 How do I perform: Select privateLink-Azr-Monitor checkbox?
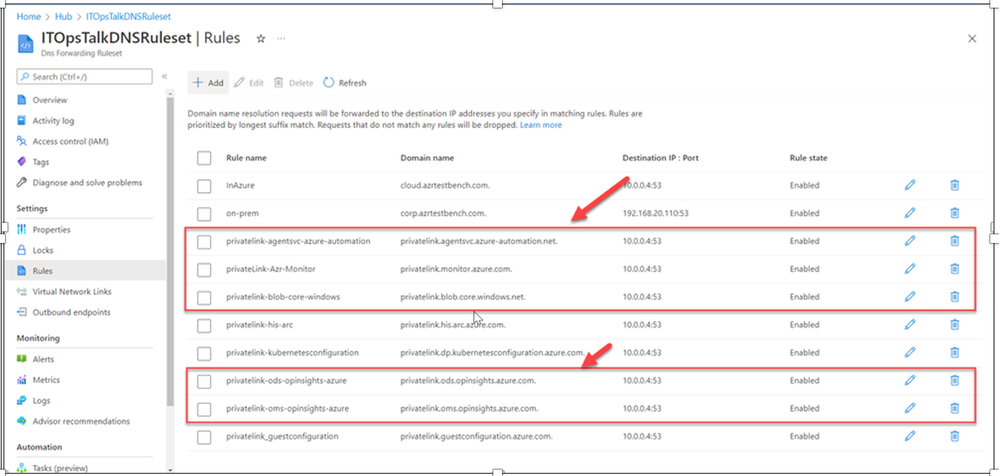click(x=204, y=270)
